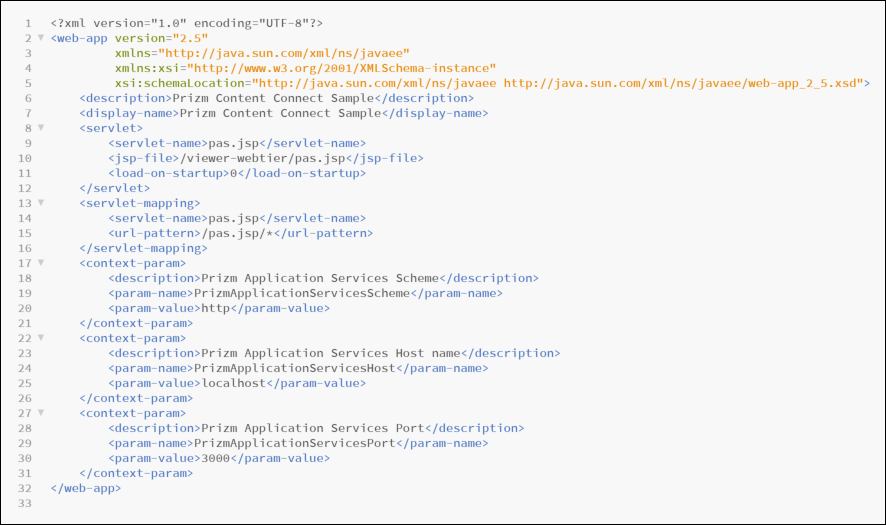Collapse the context-param block at line 17
This screenshot has width=886, height=525.
pos(41,263)
